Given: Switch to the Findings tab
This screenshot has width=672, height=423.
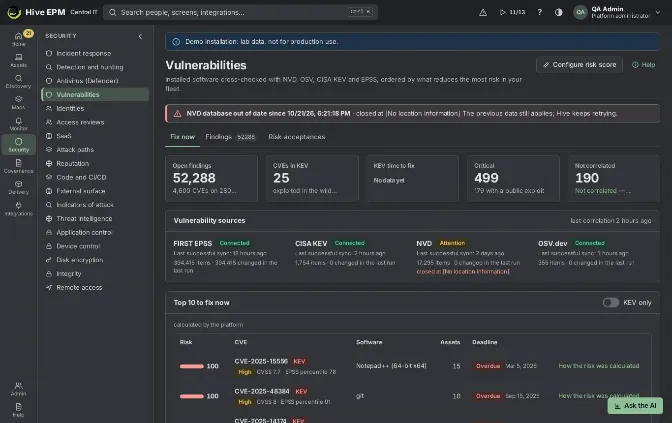Looking at the screenshot, I should coord(231,137).
